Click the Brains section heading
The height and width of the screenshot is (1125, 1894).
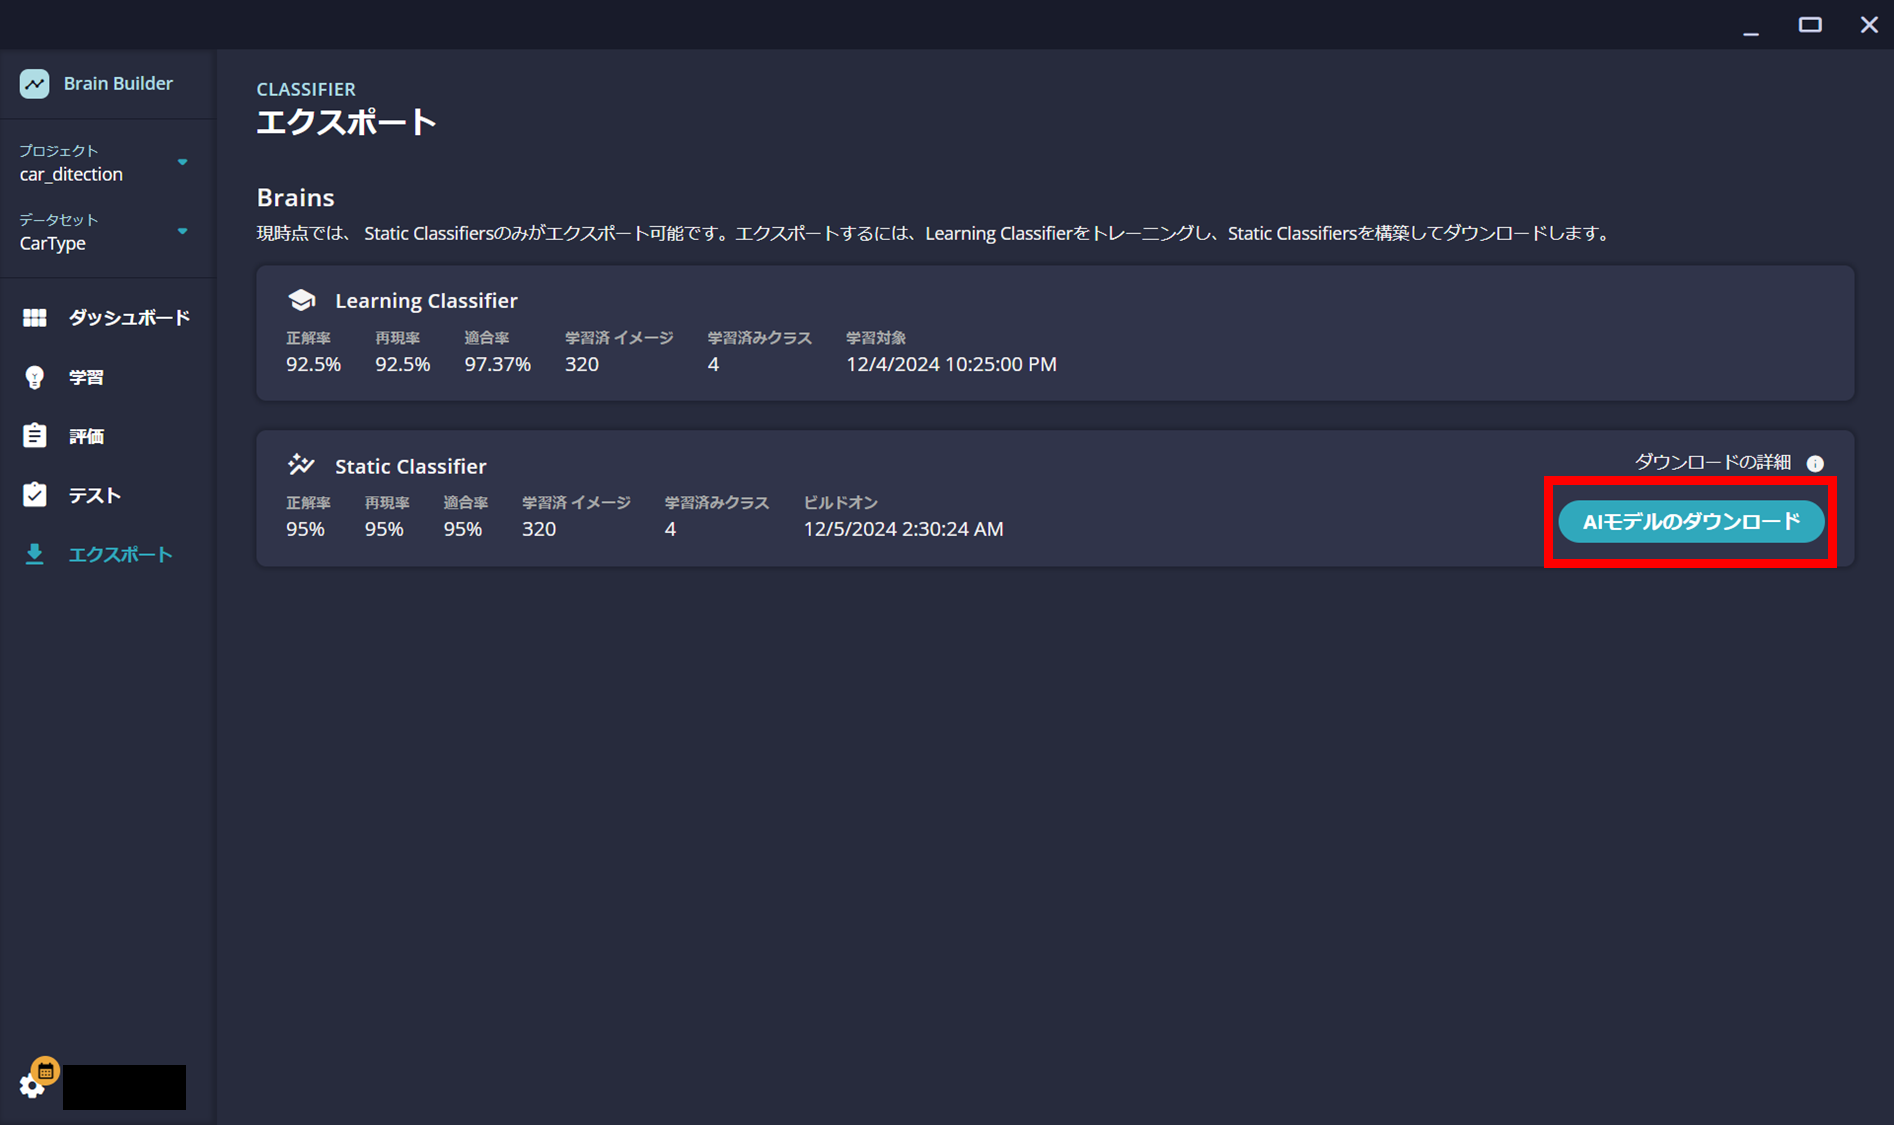(x=295, y=197)
